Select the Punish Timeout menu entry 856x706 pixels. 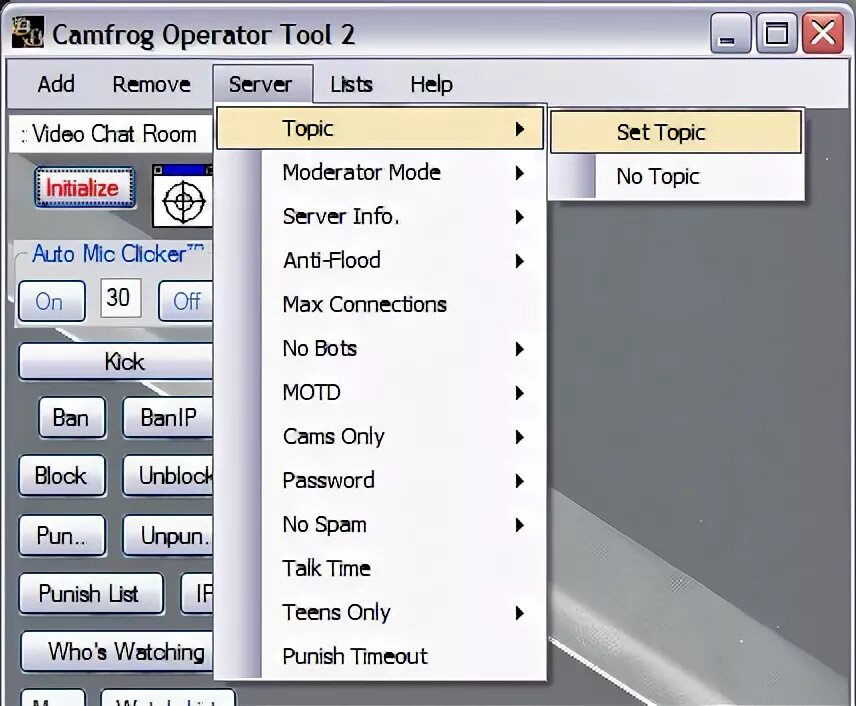tap(380, 657)
